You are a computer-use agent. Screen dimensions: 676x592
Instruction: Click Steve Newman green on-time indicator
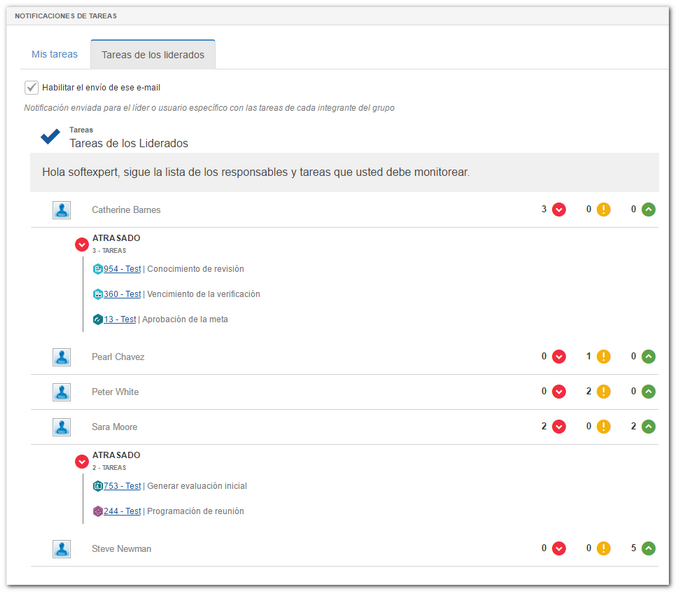click(648, 548)
